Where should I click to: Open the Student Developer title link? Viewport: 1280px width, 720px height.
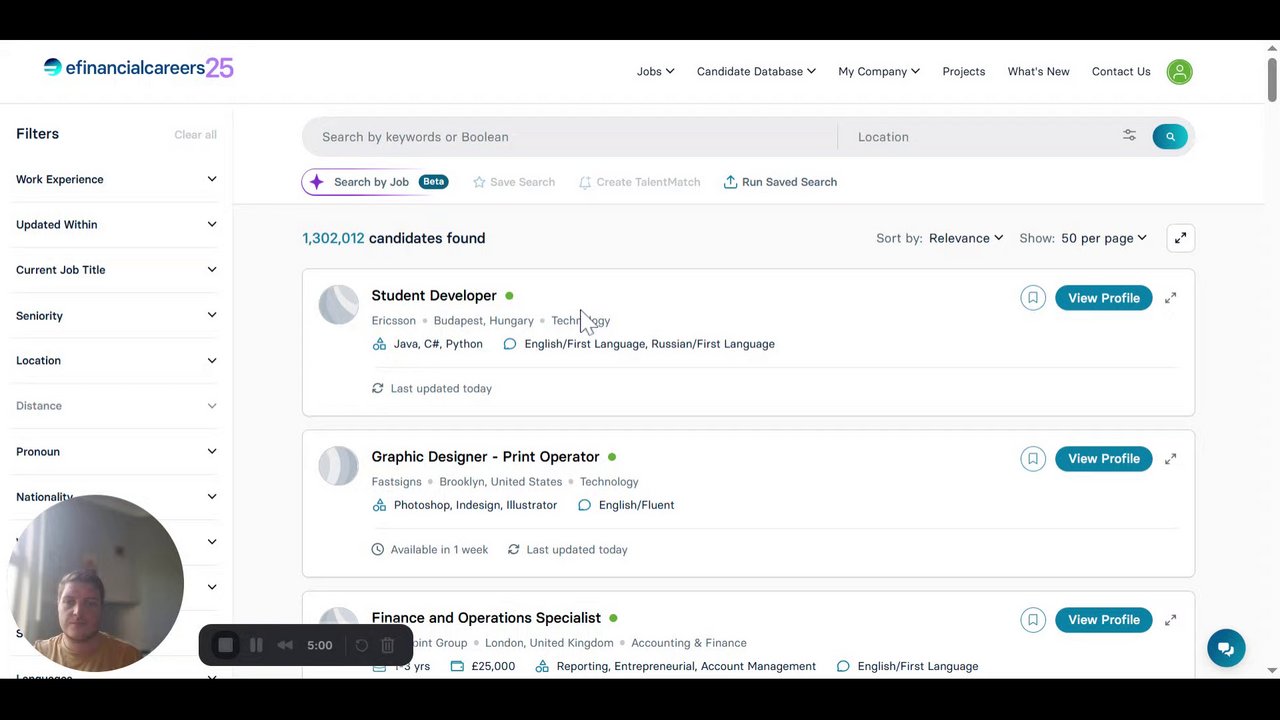coord(434,296)
